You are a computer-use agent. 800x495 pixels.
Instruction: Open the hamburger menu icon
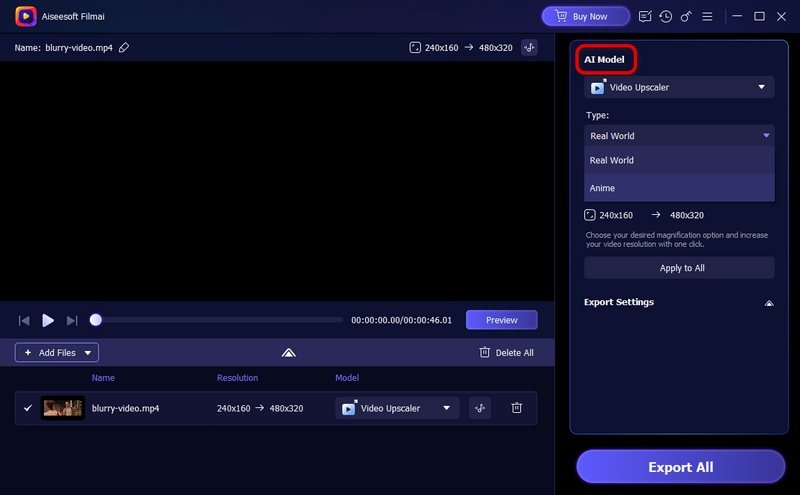pos(708,17)
